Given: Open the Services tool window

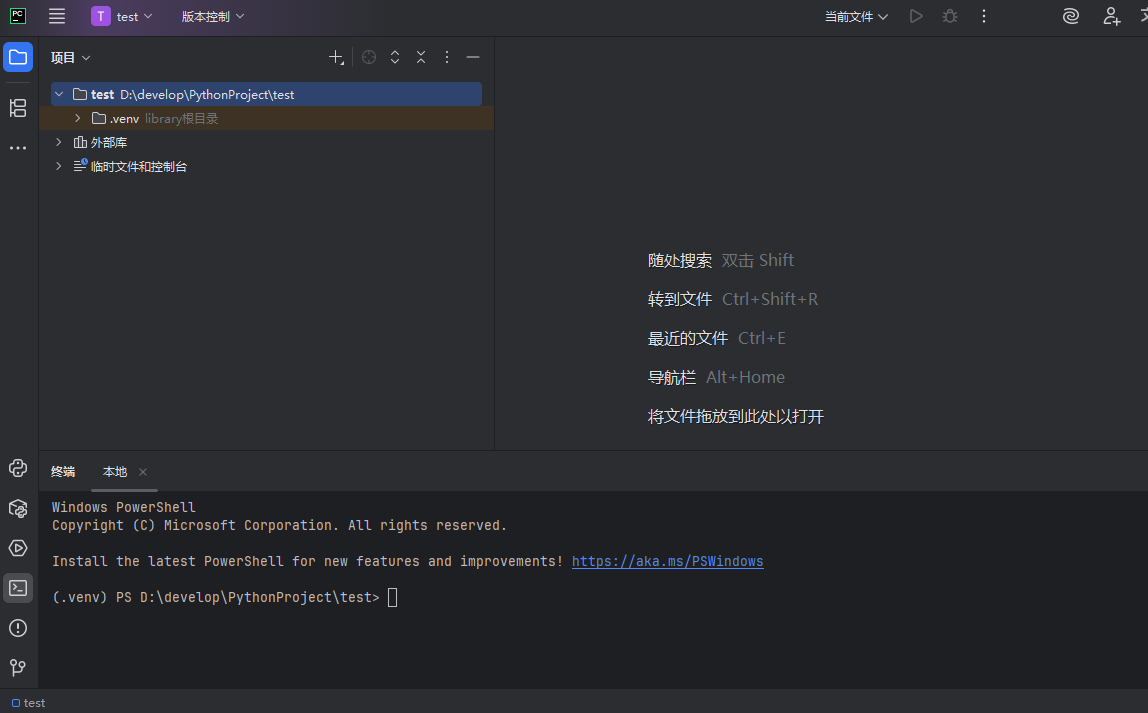Looking at the screenshot, I should [x=18, y=548].
